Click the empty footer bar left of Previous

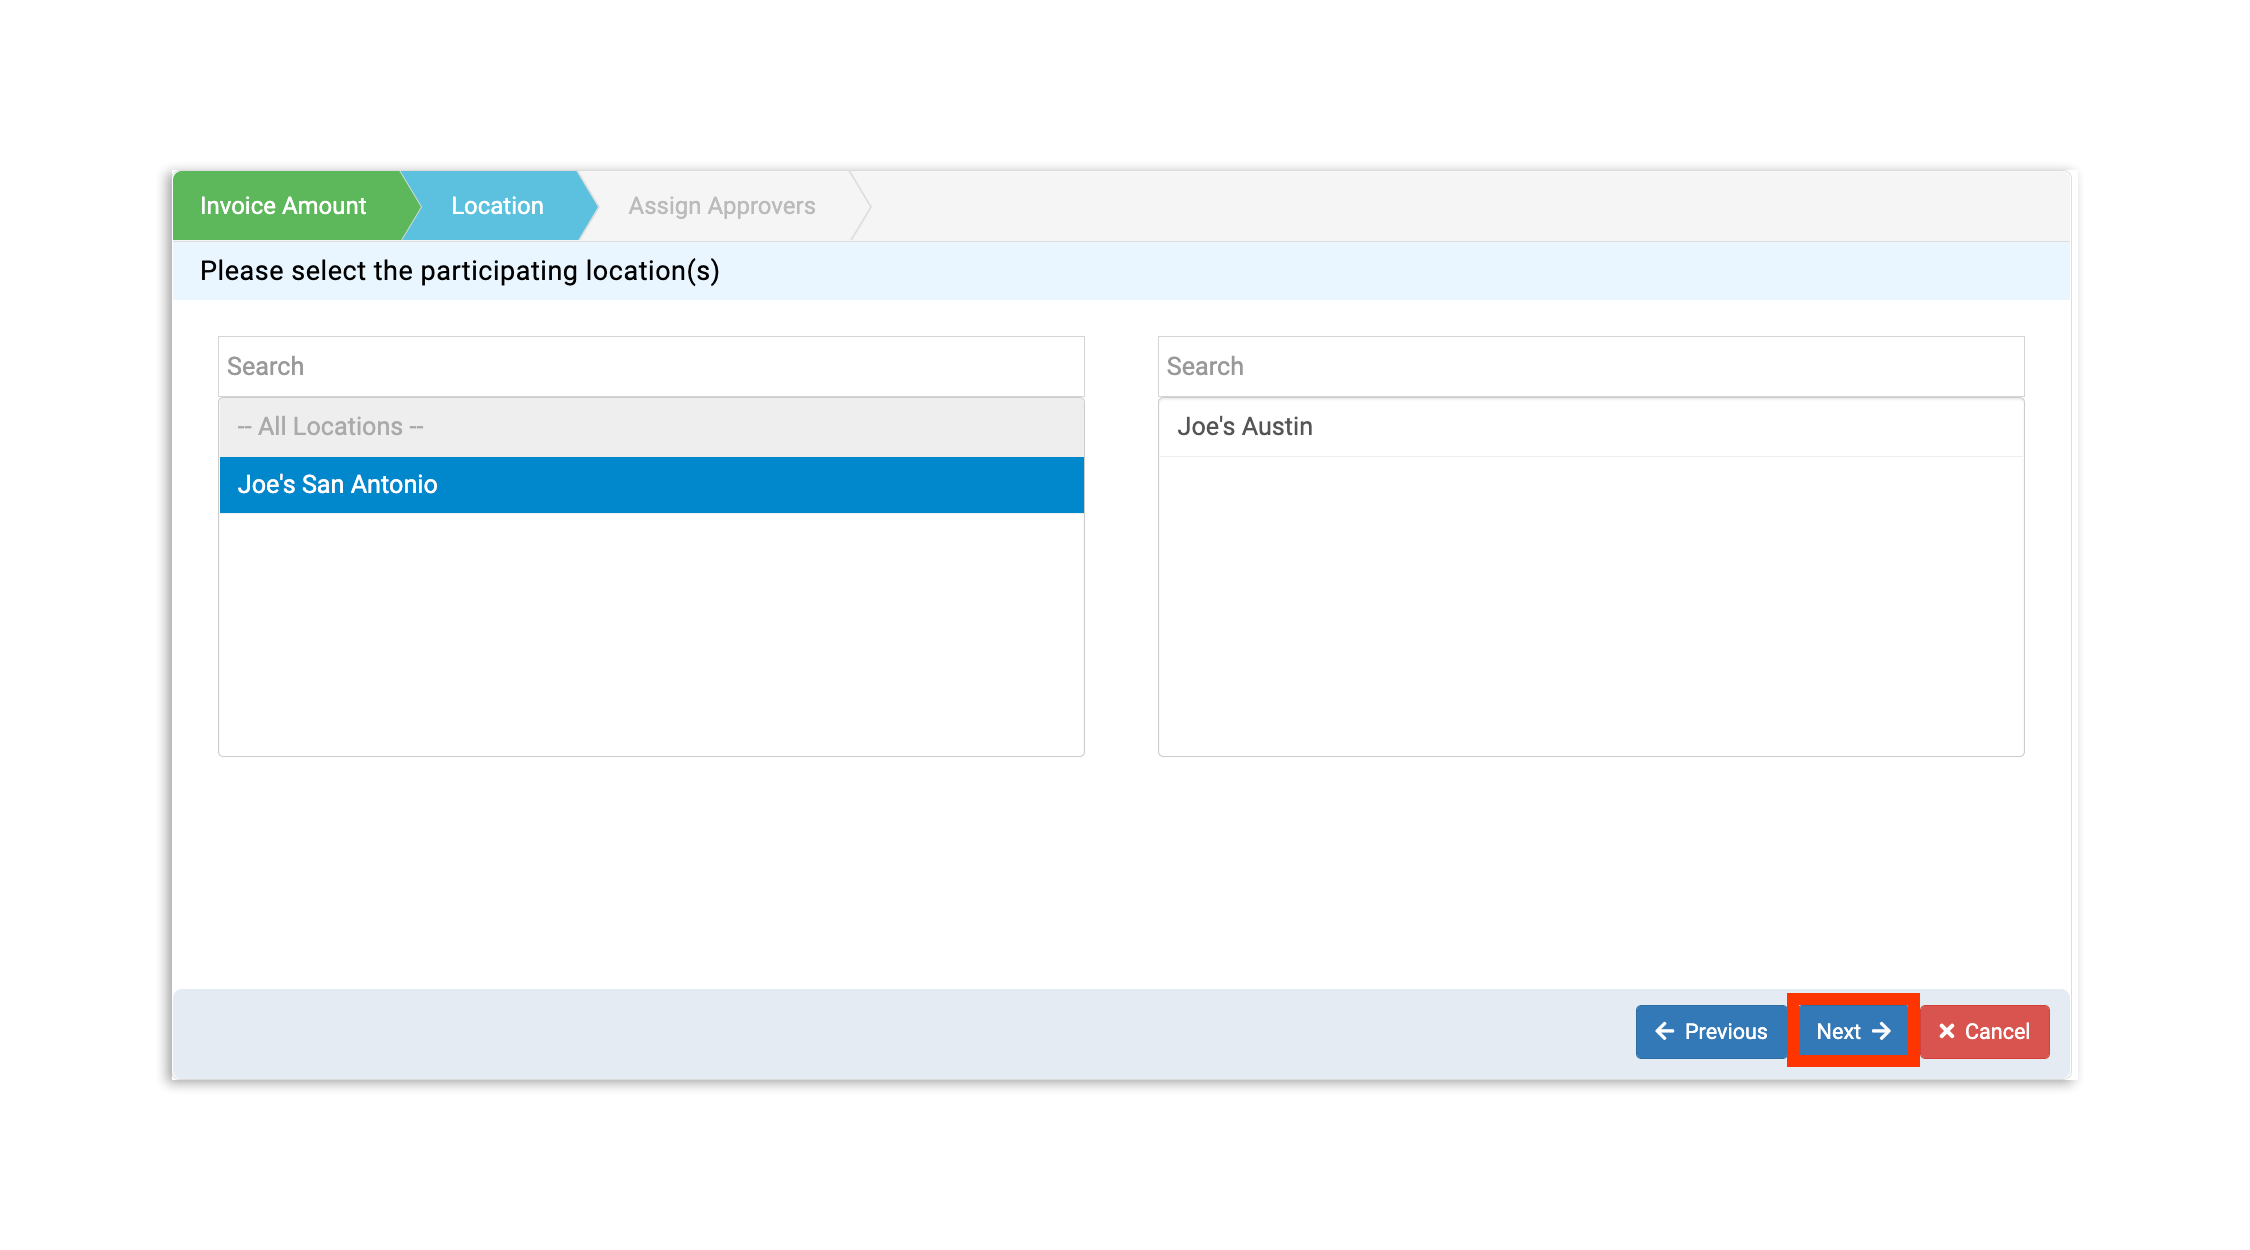click(x=900, y=1033)
